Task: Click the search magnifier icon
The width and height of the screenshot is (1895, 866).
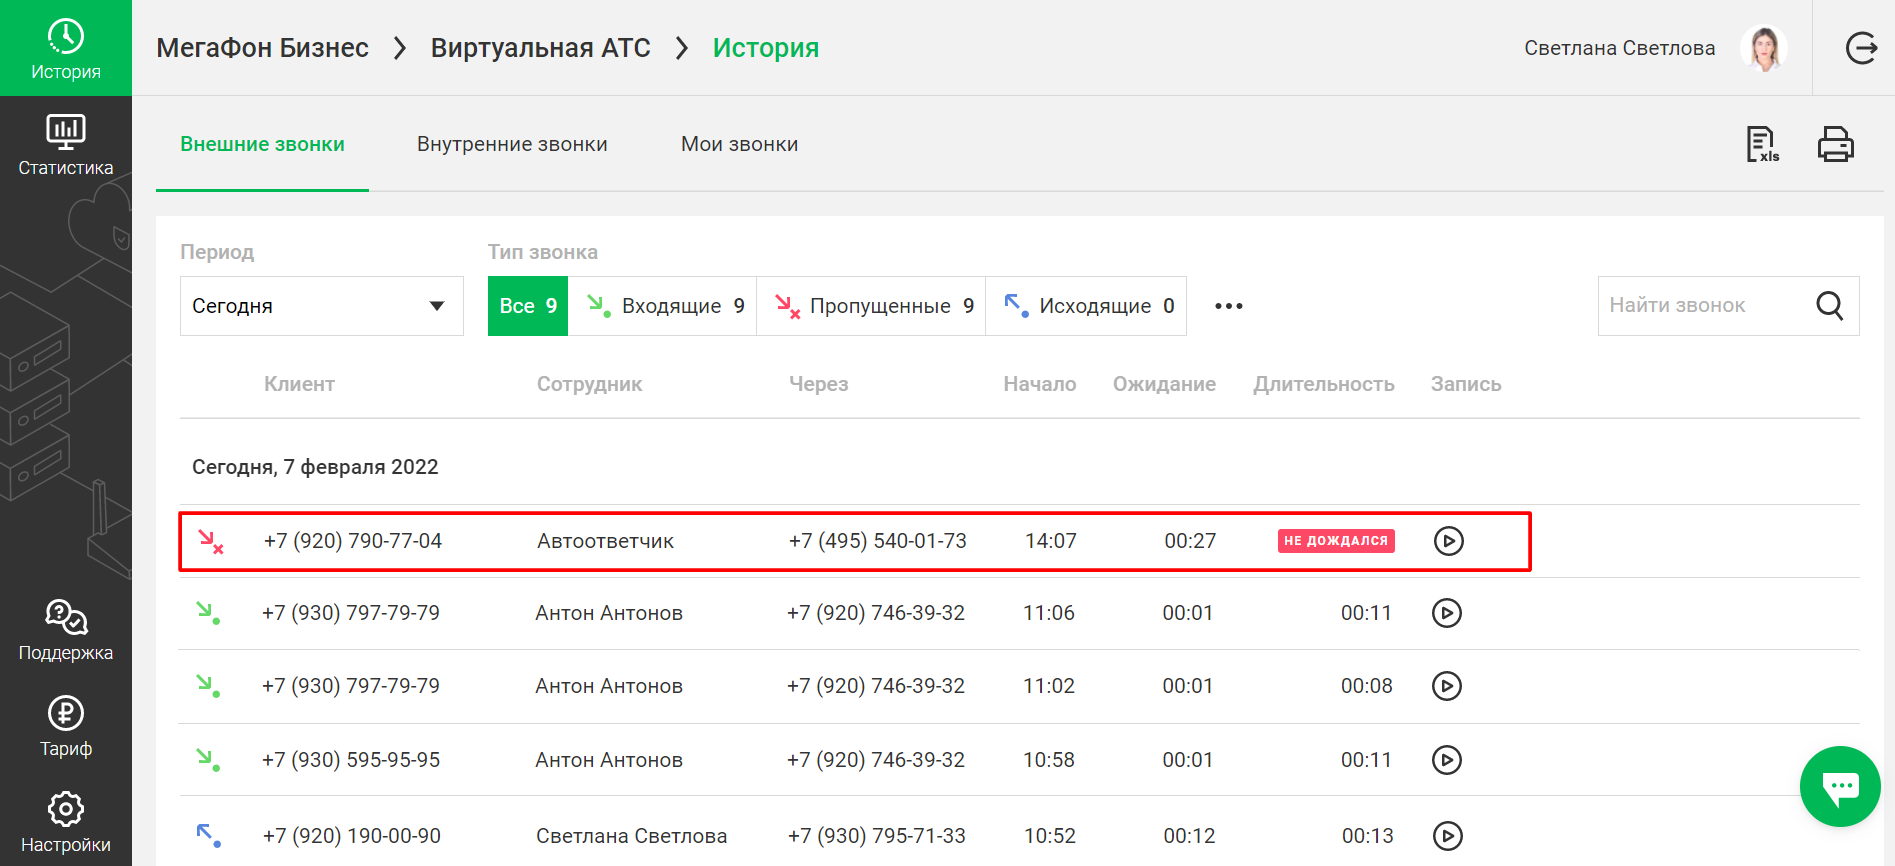Action: (x=1829, y=306)
